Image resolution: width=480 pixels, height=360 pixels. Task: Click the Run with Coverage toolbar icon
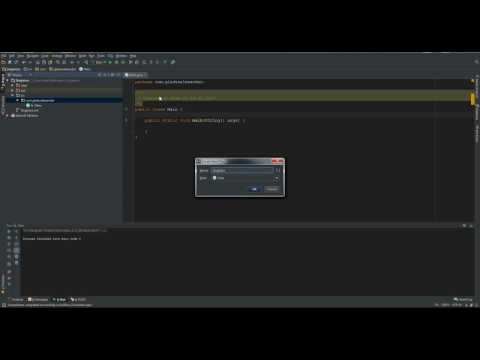pyautogui.click(x=123, y=62)
